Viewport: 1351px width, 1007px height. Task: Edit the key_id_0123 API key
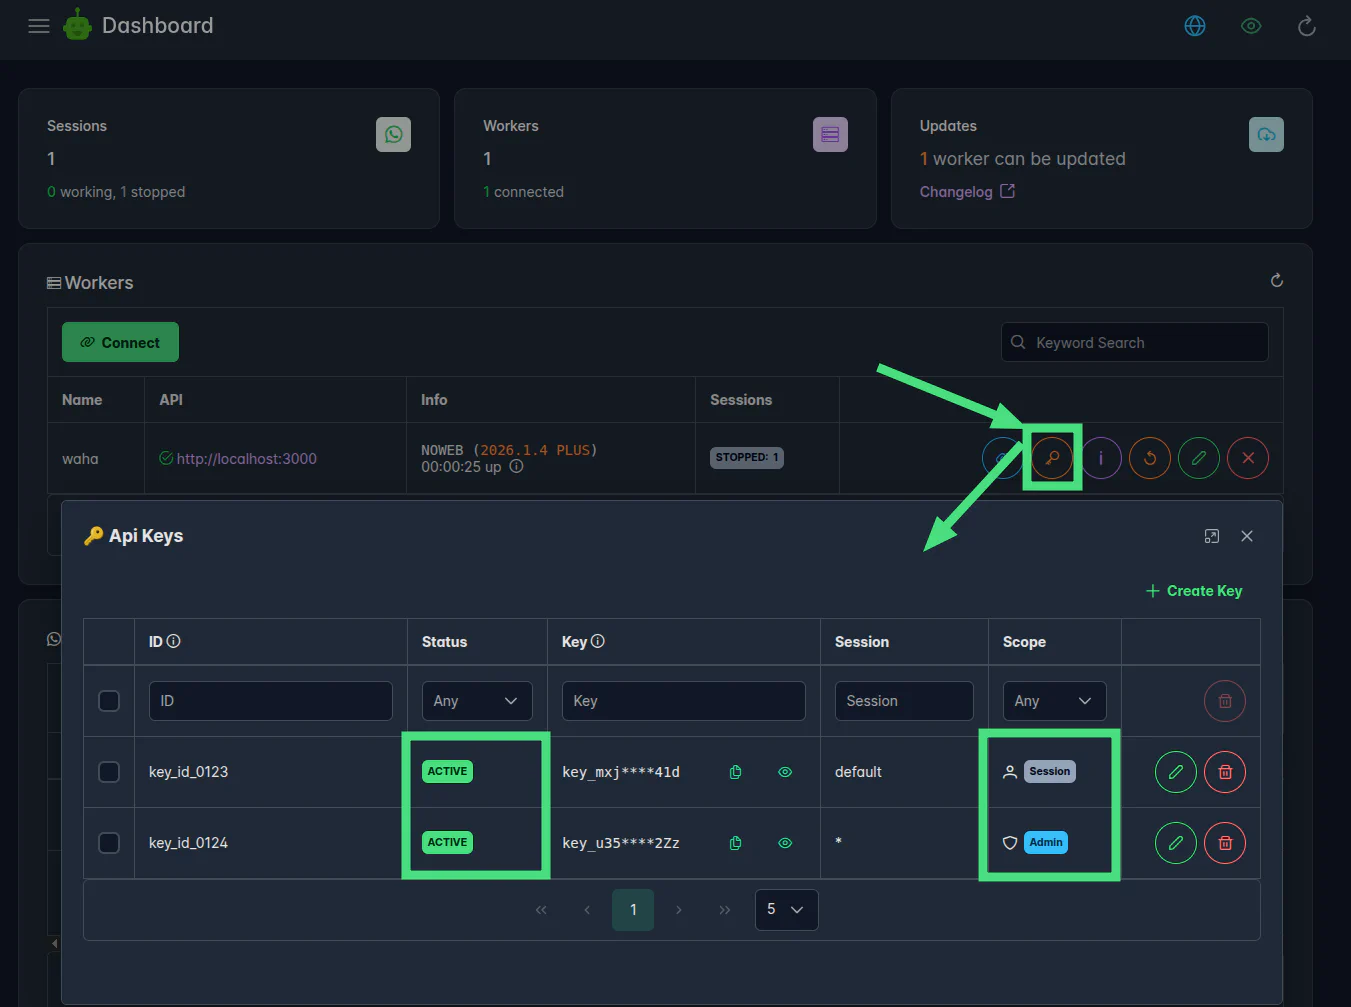[x=1176, y=772]
